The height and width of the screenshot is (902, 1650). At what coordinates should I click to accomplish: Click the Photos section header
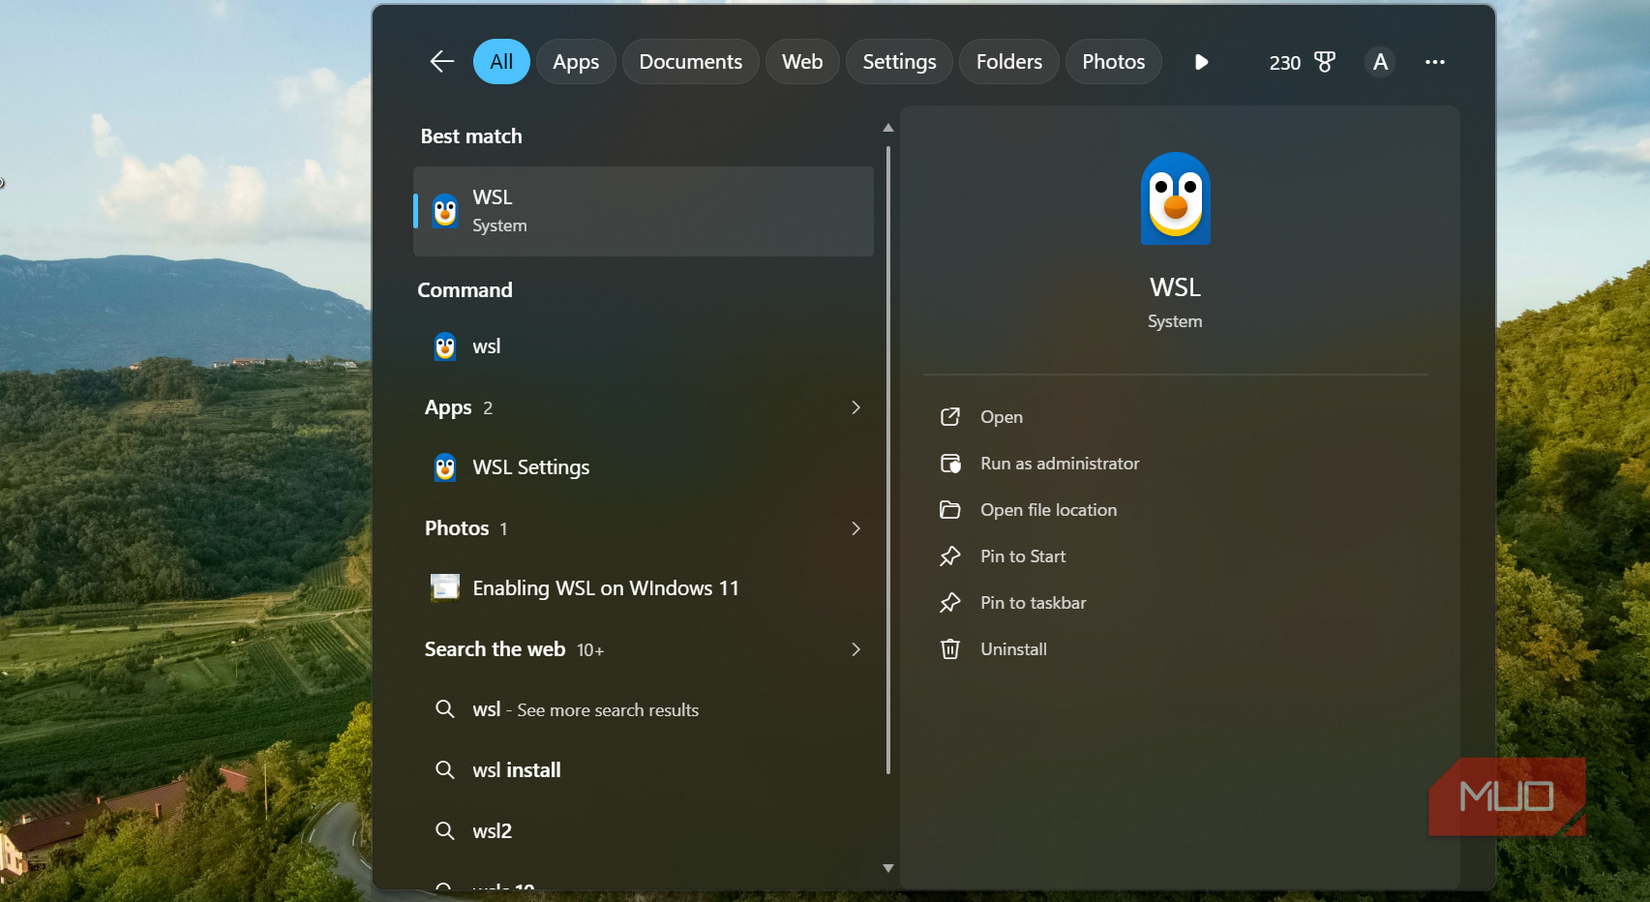pyautogui.click(x=466, y=528)
